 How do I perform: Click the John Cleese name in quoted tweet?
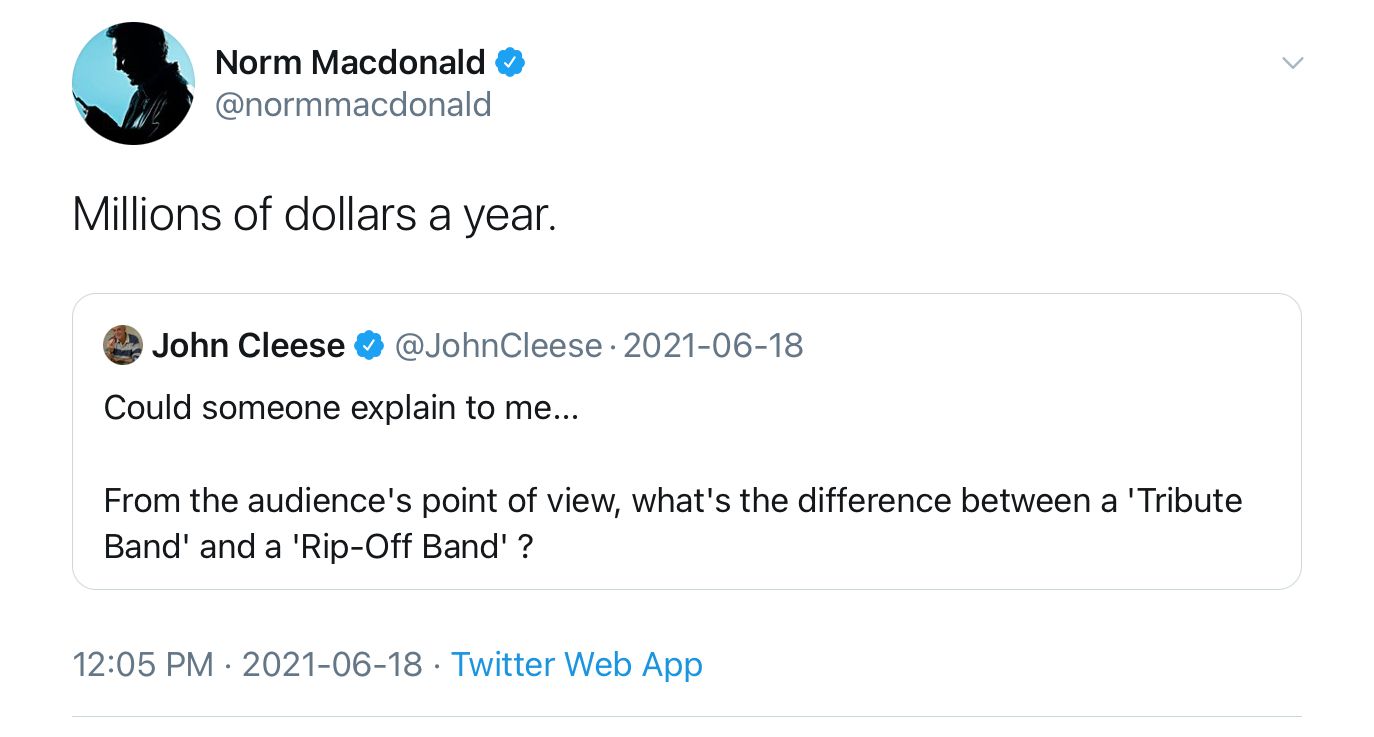(248, 346)
